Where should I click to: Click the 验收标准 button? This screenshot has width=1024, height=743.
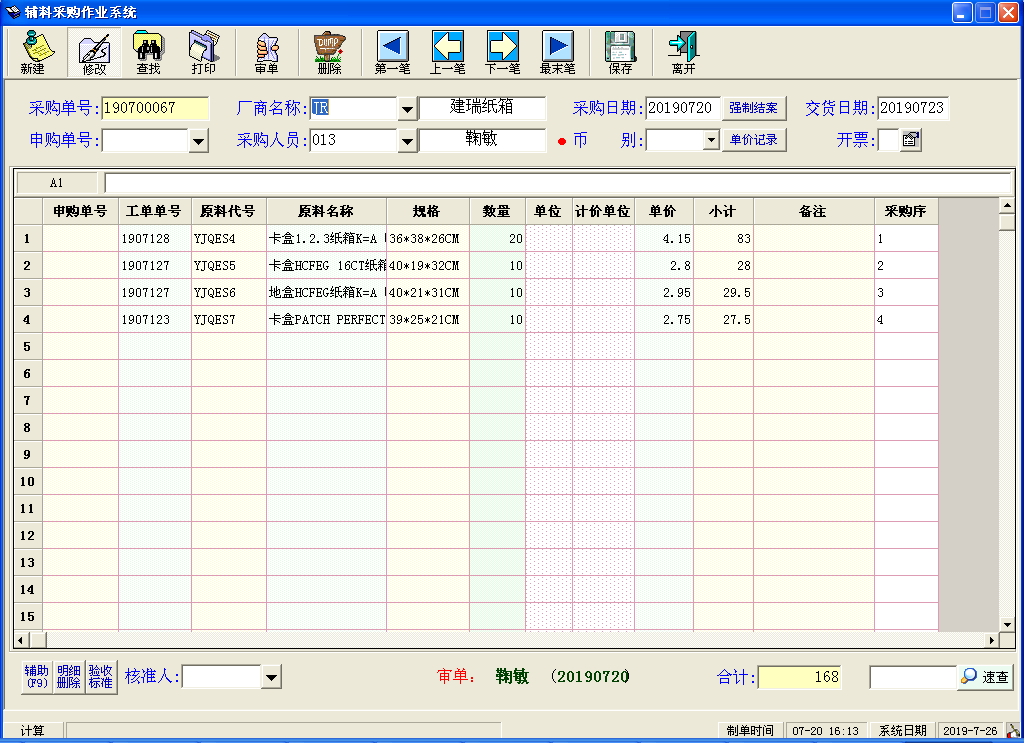(x=101, y=676)
